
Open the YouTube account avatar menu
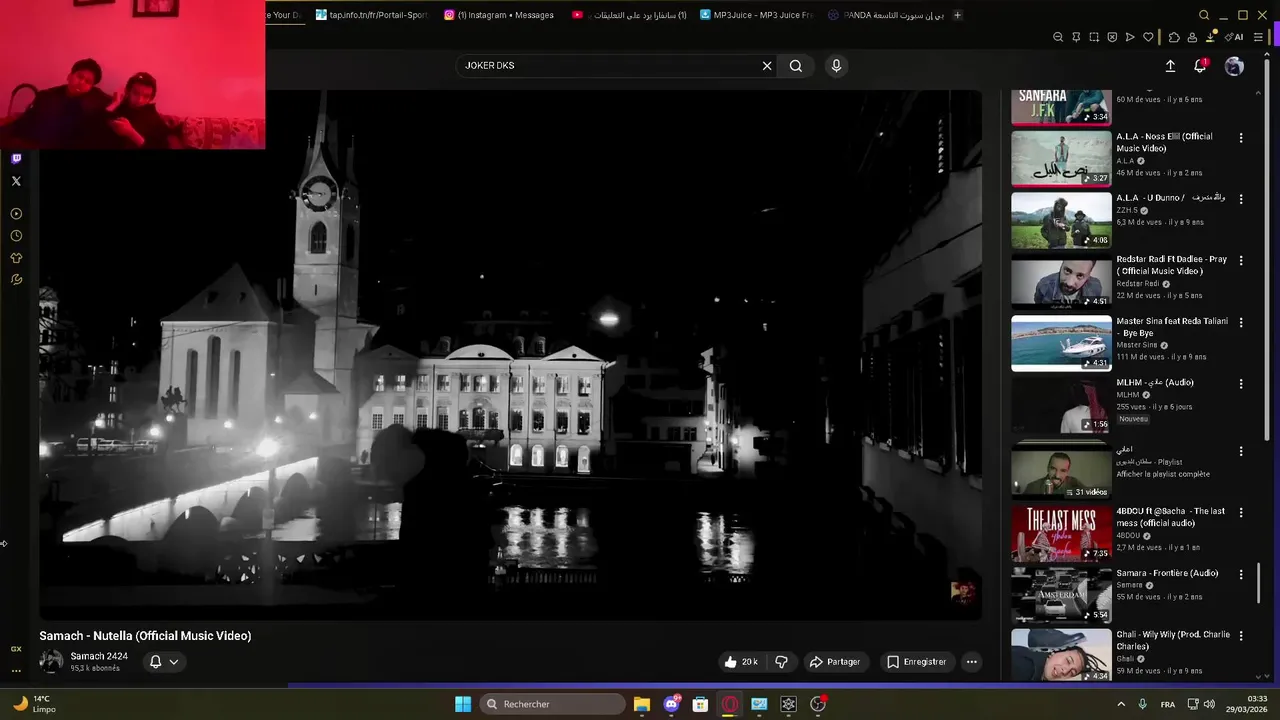[x=1234, y=66]
